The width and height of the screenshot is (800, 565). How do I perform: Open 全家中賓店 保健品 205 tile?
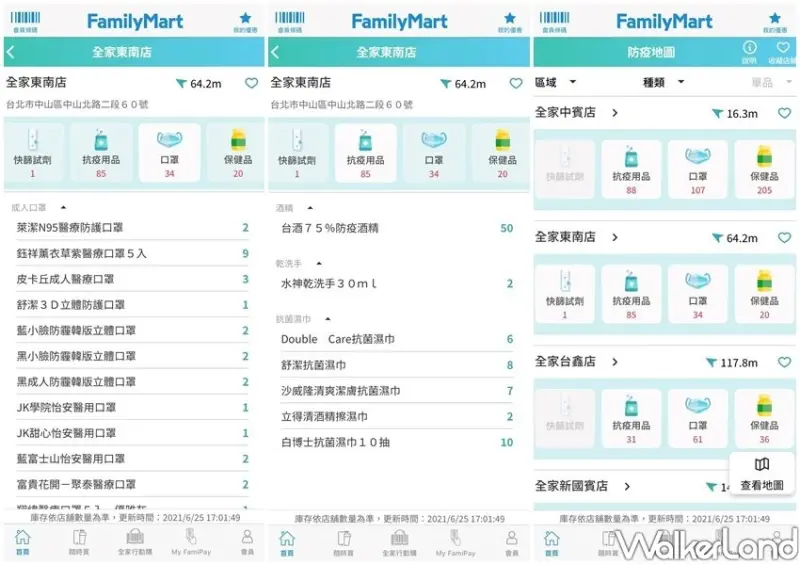(764, 169)
